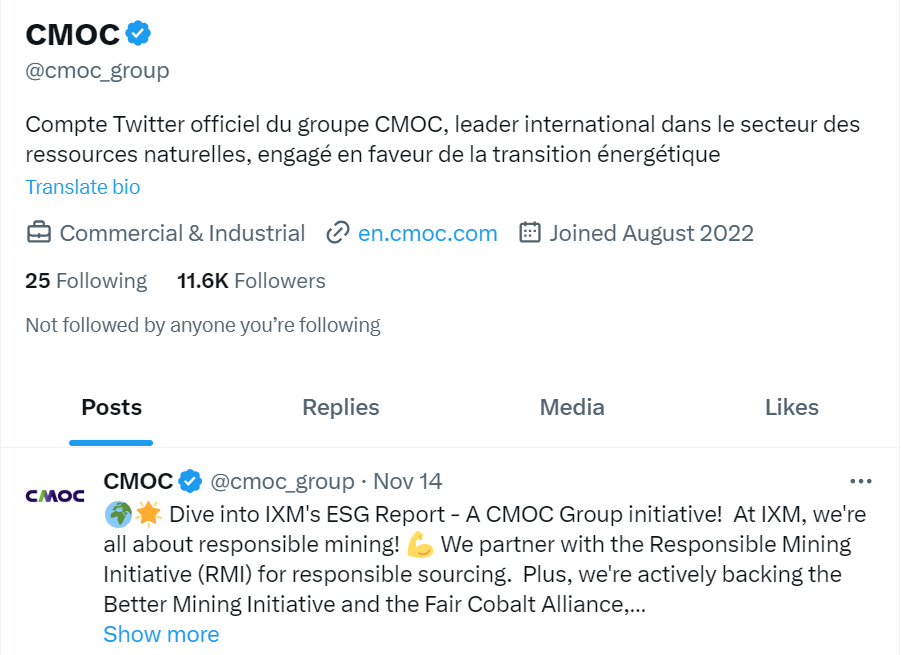The height and width of the screenshot is (655, 901).
Task: Click the calendar icon beside Joined August 2022
Action: (x=530, y=234)
